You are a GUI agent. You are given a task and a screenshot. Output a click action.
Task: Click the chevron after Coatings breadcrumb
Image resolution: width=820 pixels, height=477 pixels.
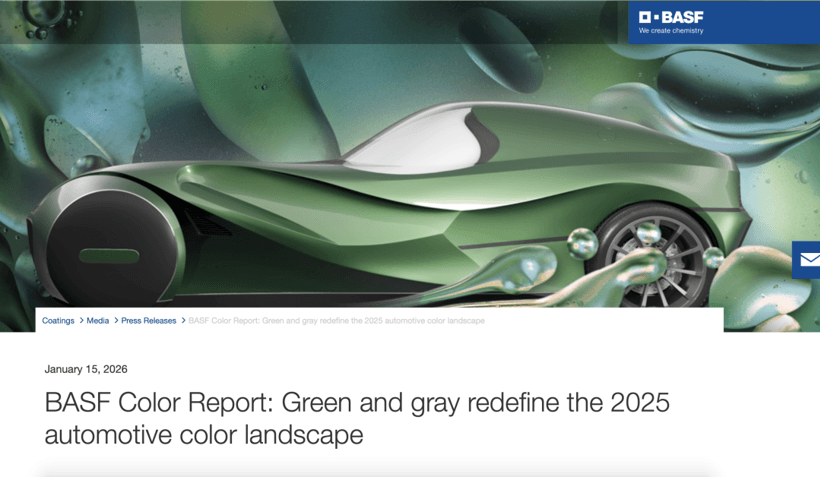81,321
